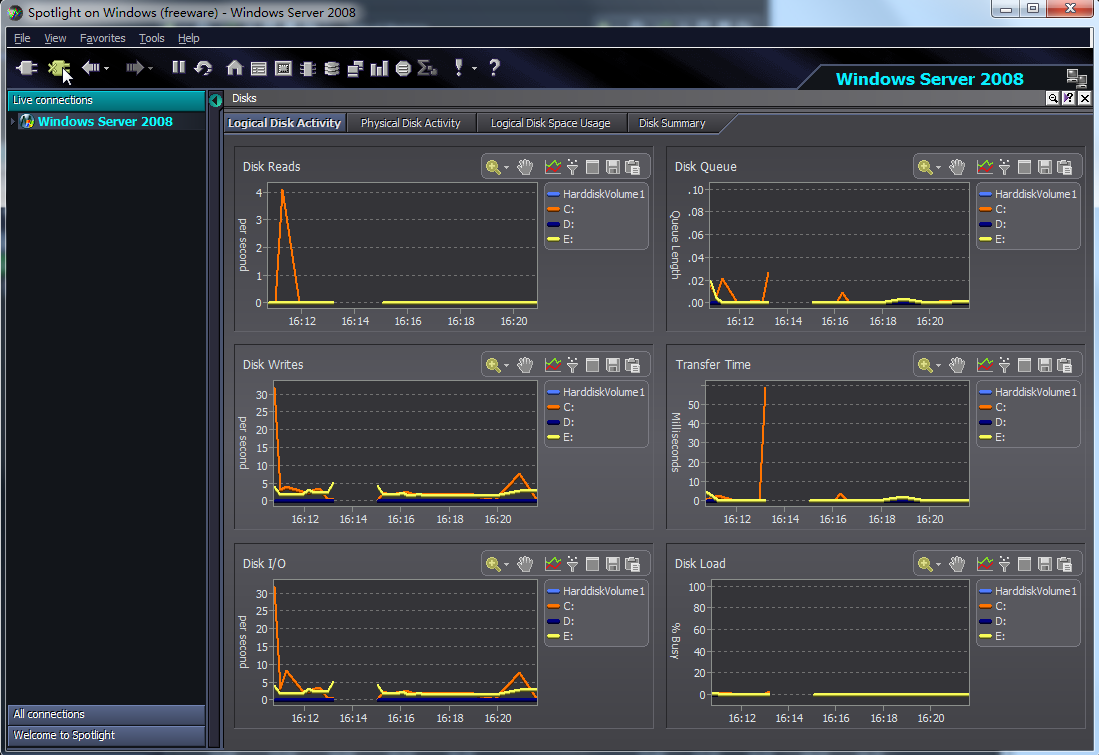Open the zoom dropdown arrow in Transfer Time
Screen dimensions: 1099x755
pyautogui.click(x=938, y=366)
